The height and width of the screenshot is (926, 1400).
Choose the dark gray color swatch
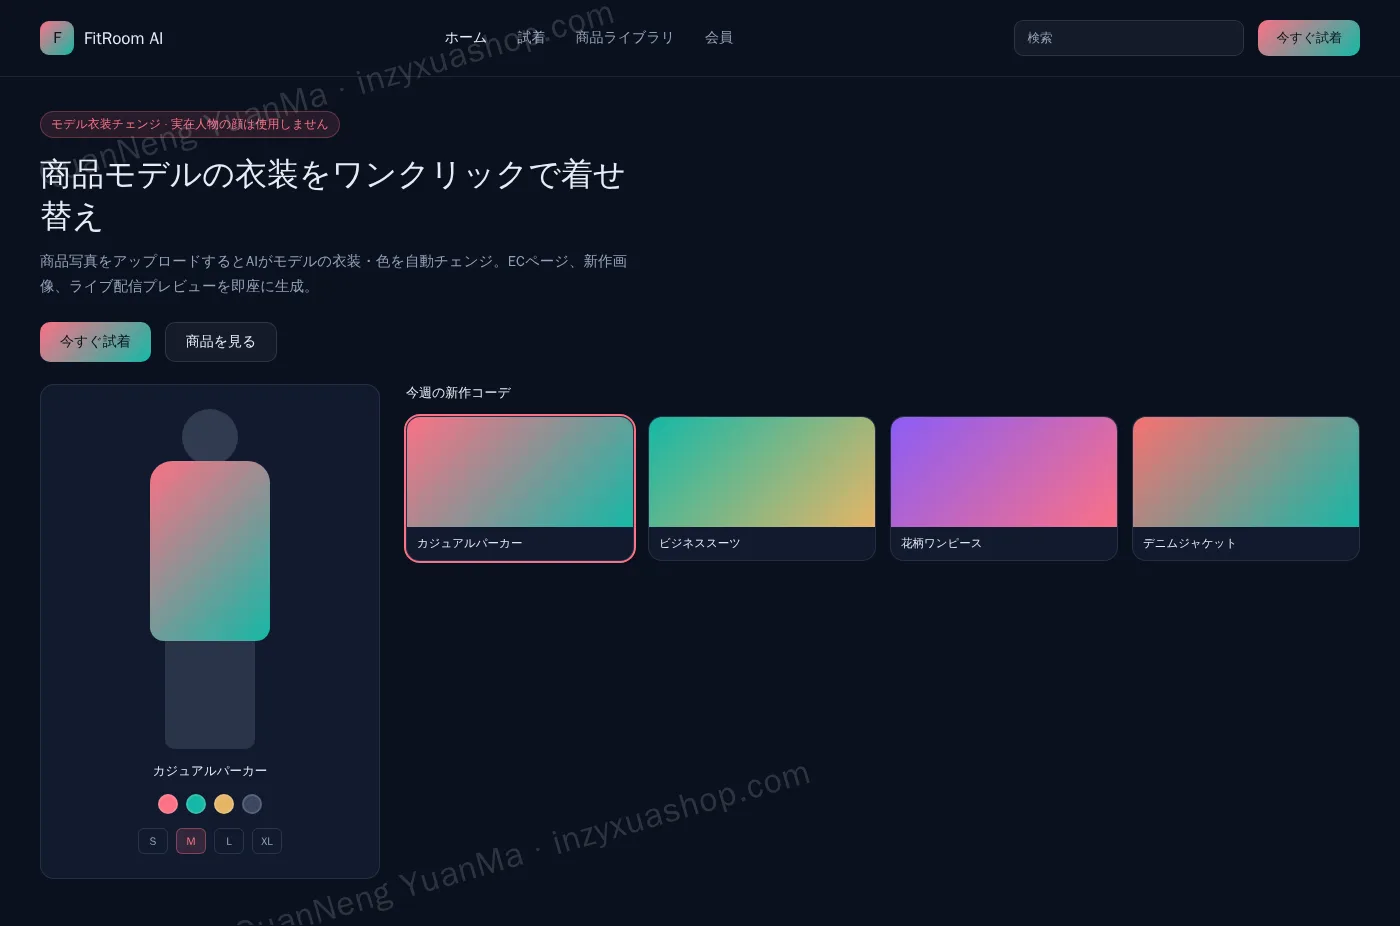252,804
